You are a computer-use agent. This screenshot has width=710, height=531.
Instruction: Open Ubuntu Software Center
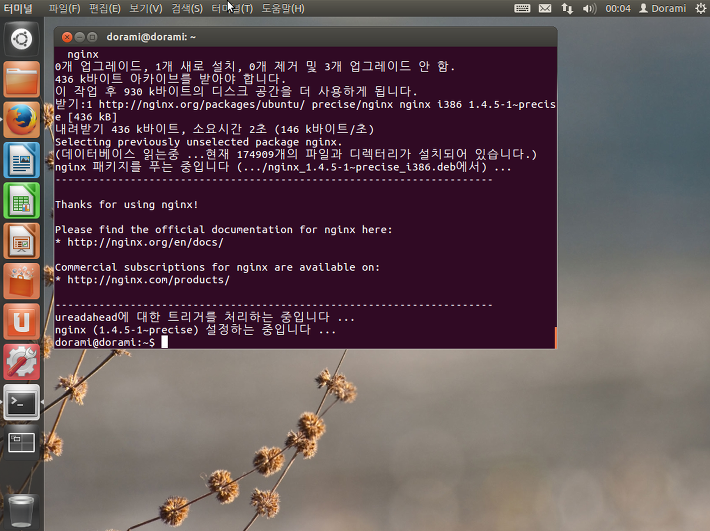[x=21, y=281]
